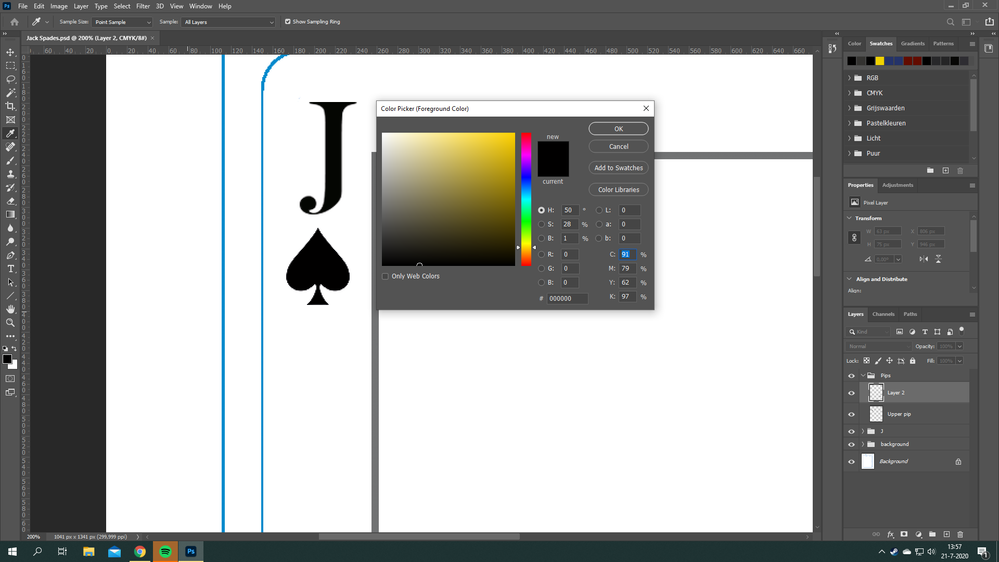Select the Move tool

tap(10, 52)
